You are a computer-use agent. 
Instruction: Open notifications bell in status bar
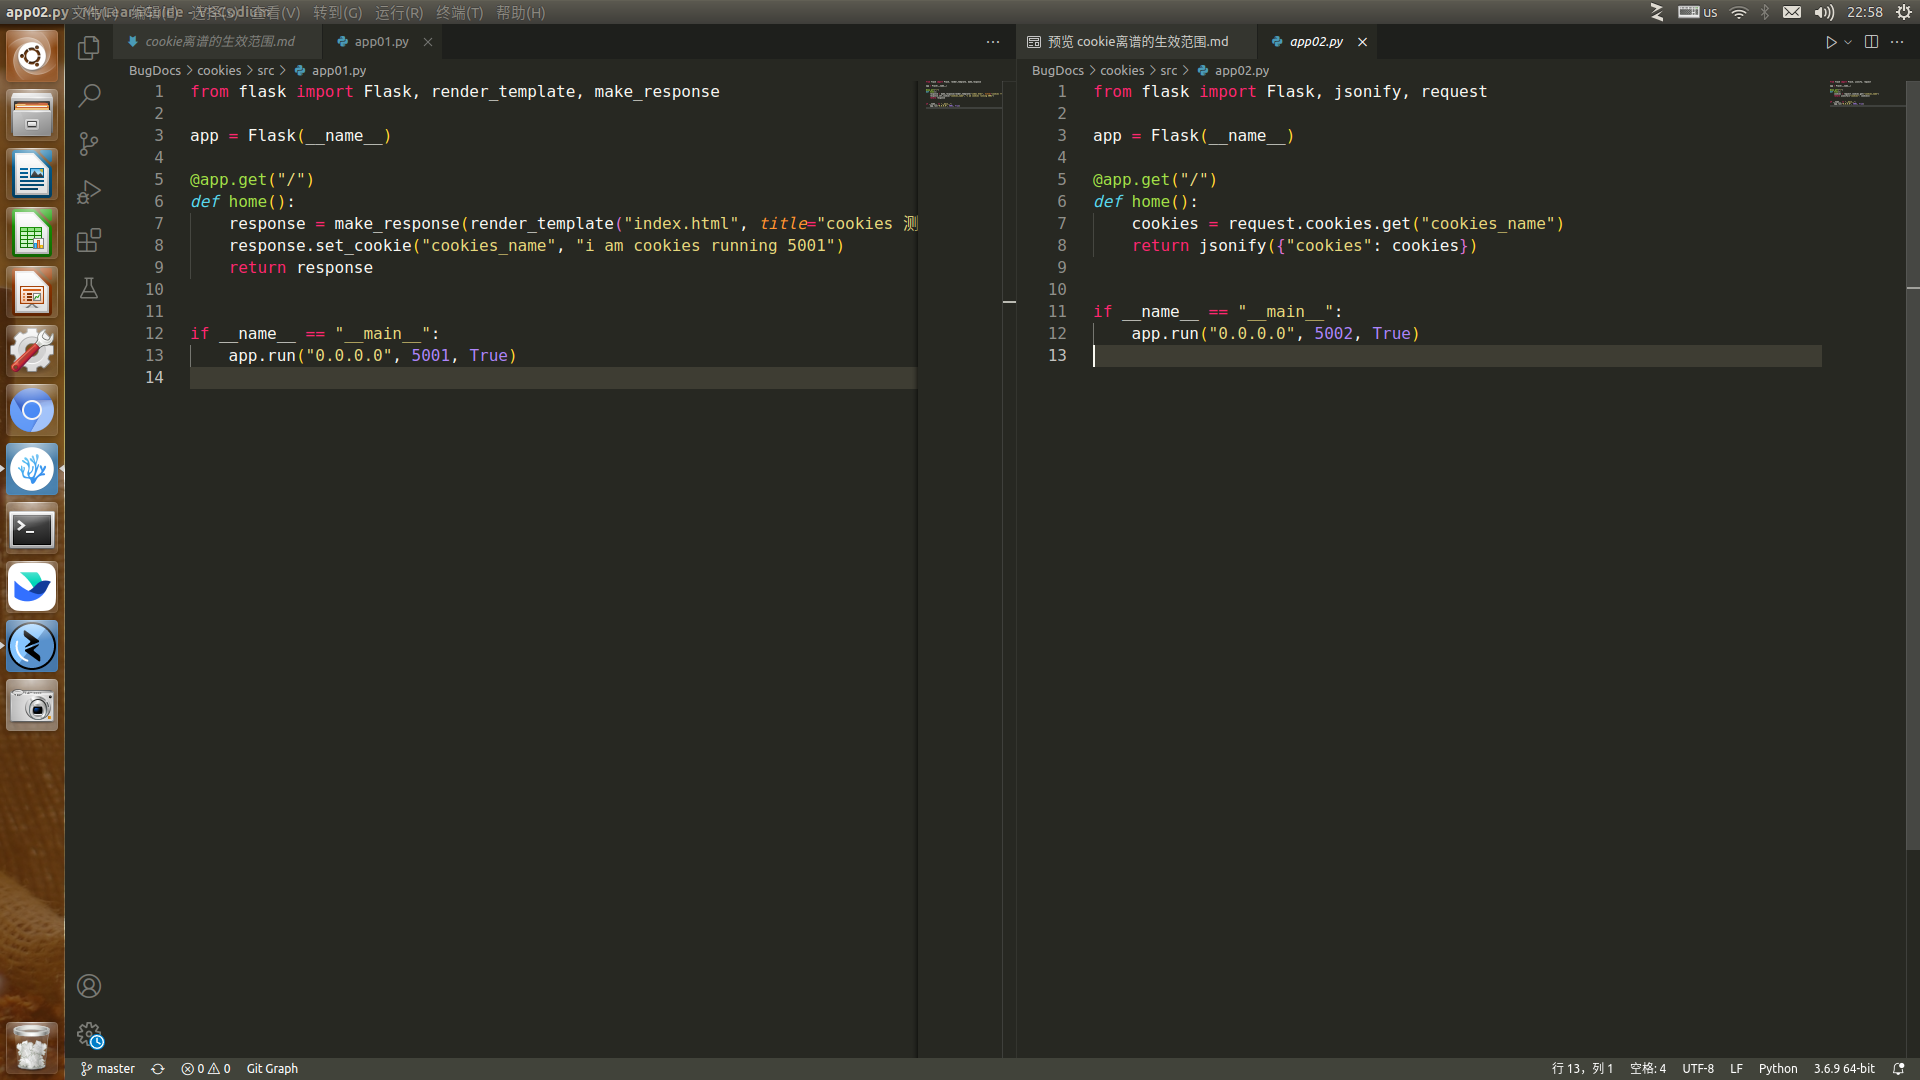pos(1898,1069)
